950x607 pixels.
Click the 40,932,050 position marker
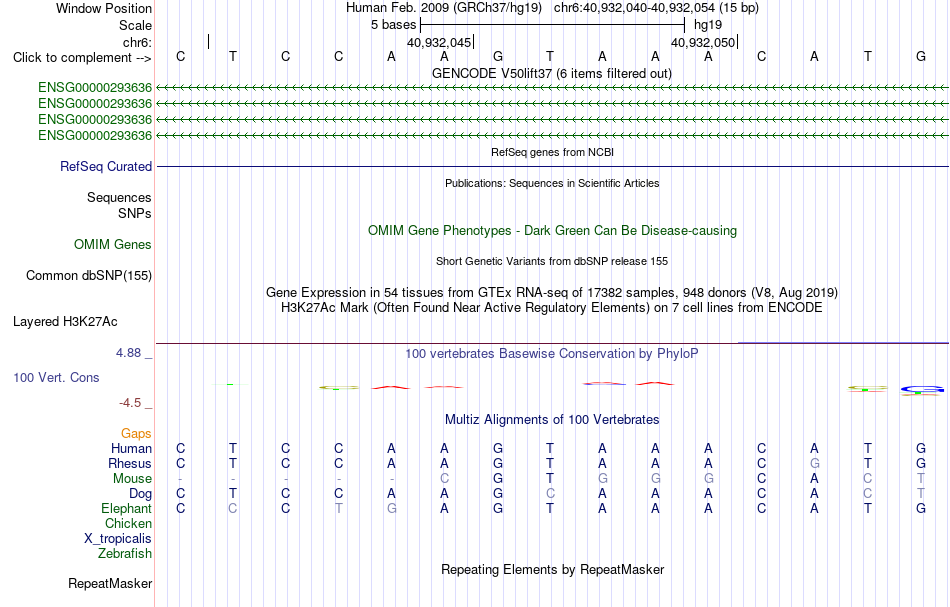coord(703,42)
